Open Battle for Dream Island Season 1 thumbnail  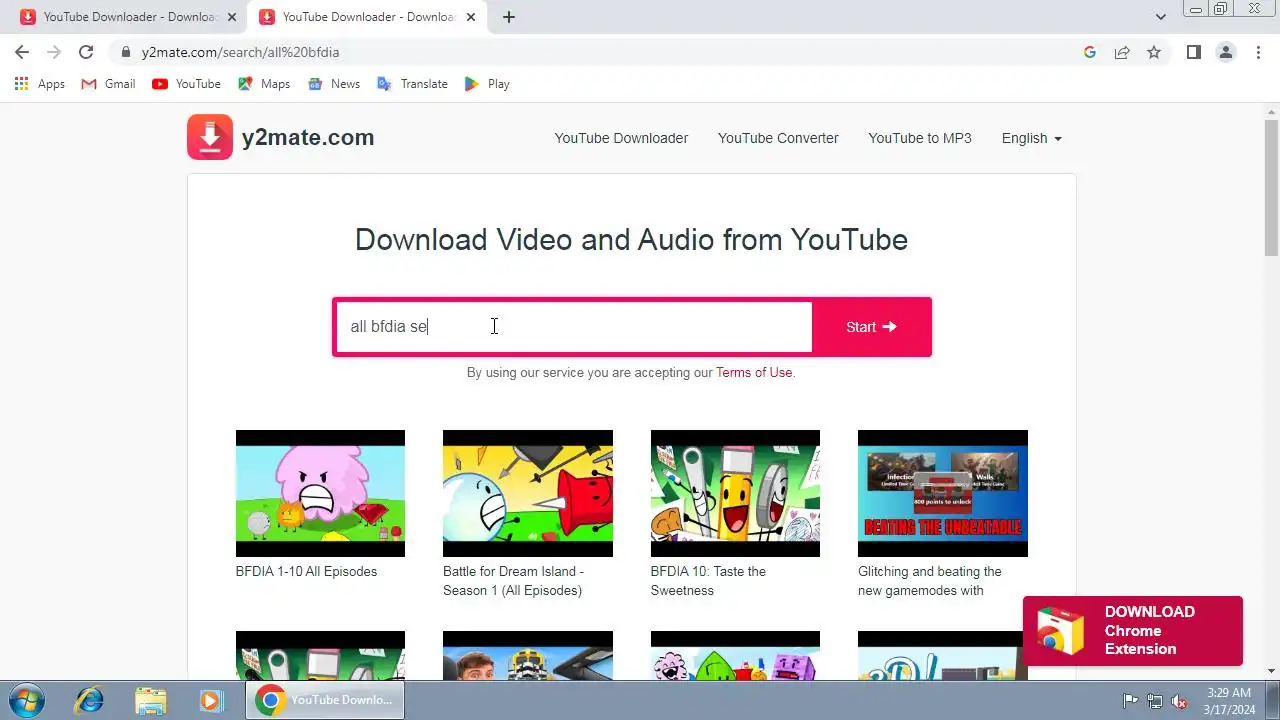[528, 493]
